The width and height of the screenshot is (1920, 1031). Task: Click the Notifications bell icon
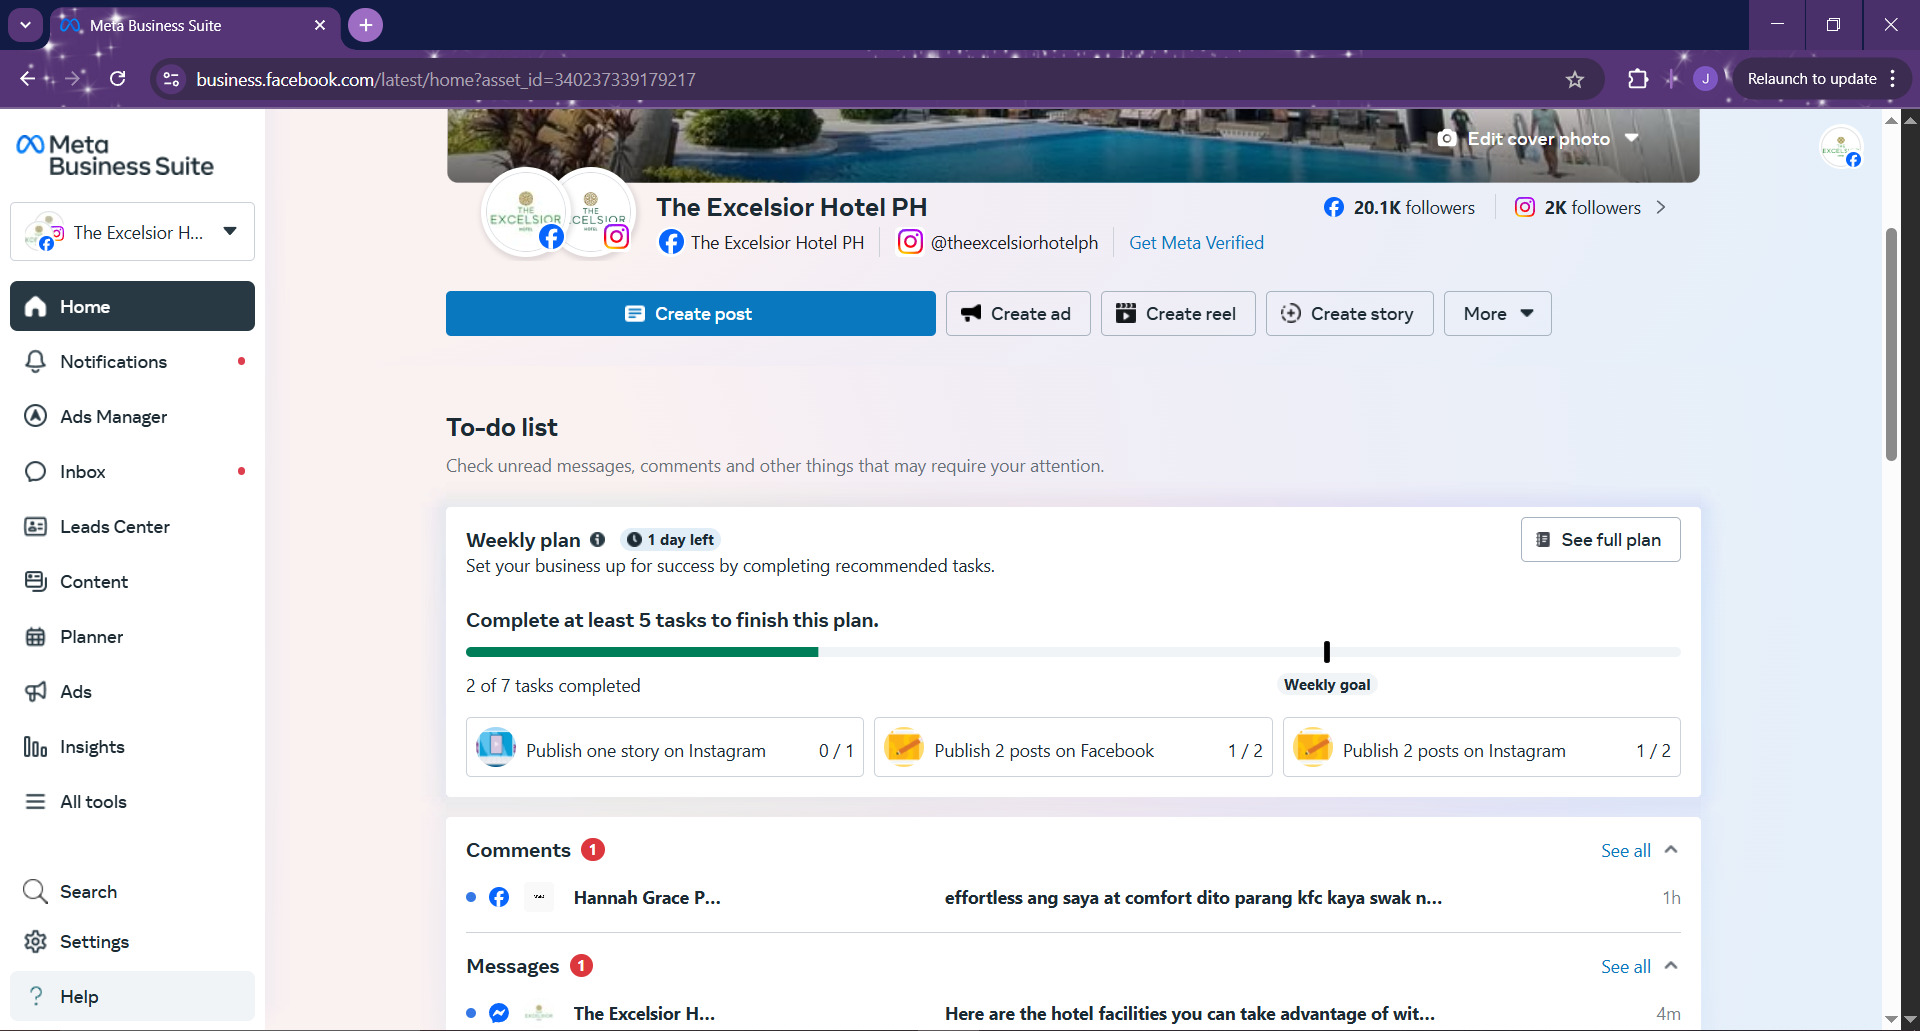click(36, 362)
